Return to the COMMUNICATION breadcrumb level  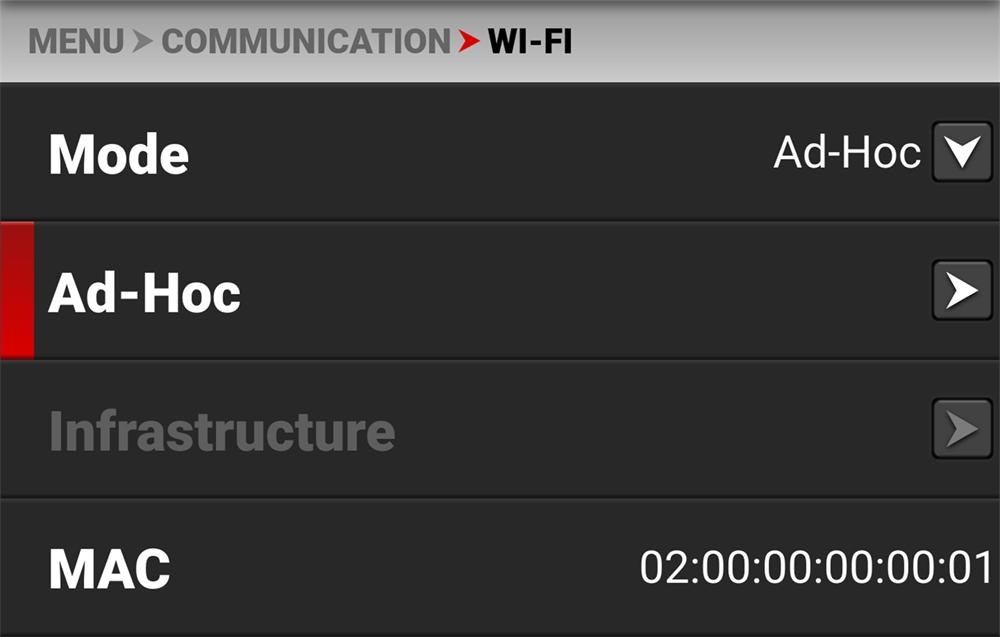(306, 41)
